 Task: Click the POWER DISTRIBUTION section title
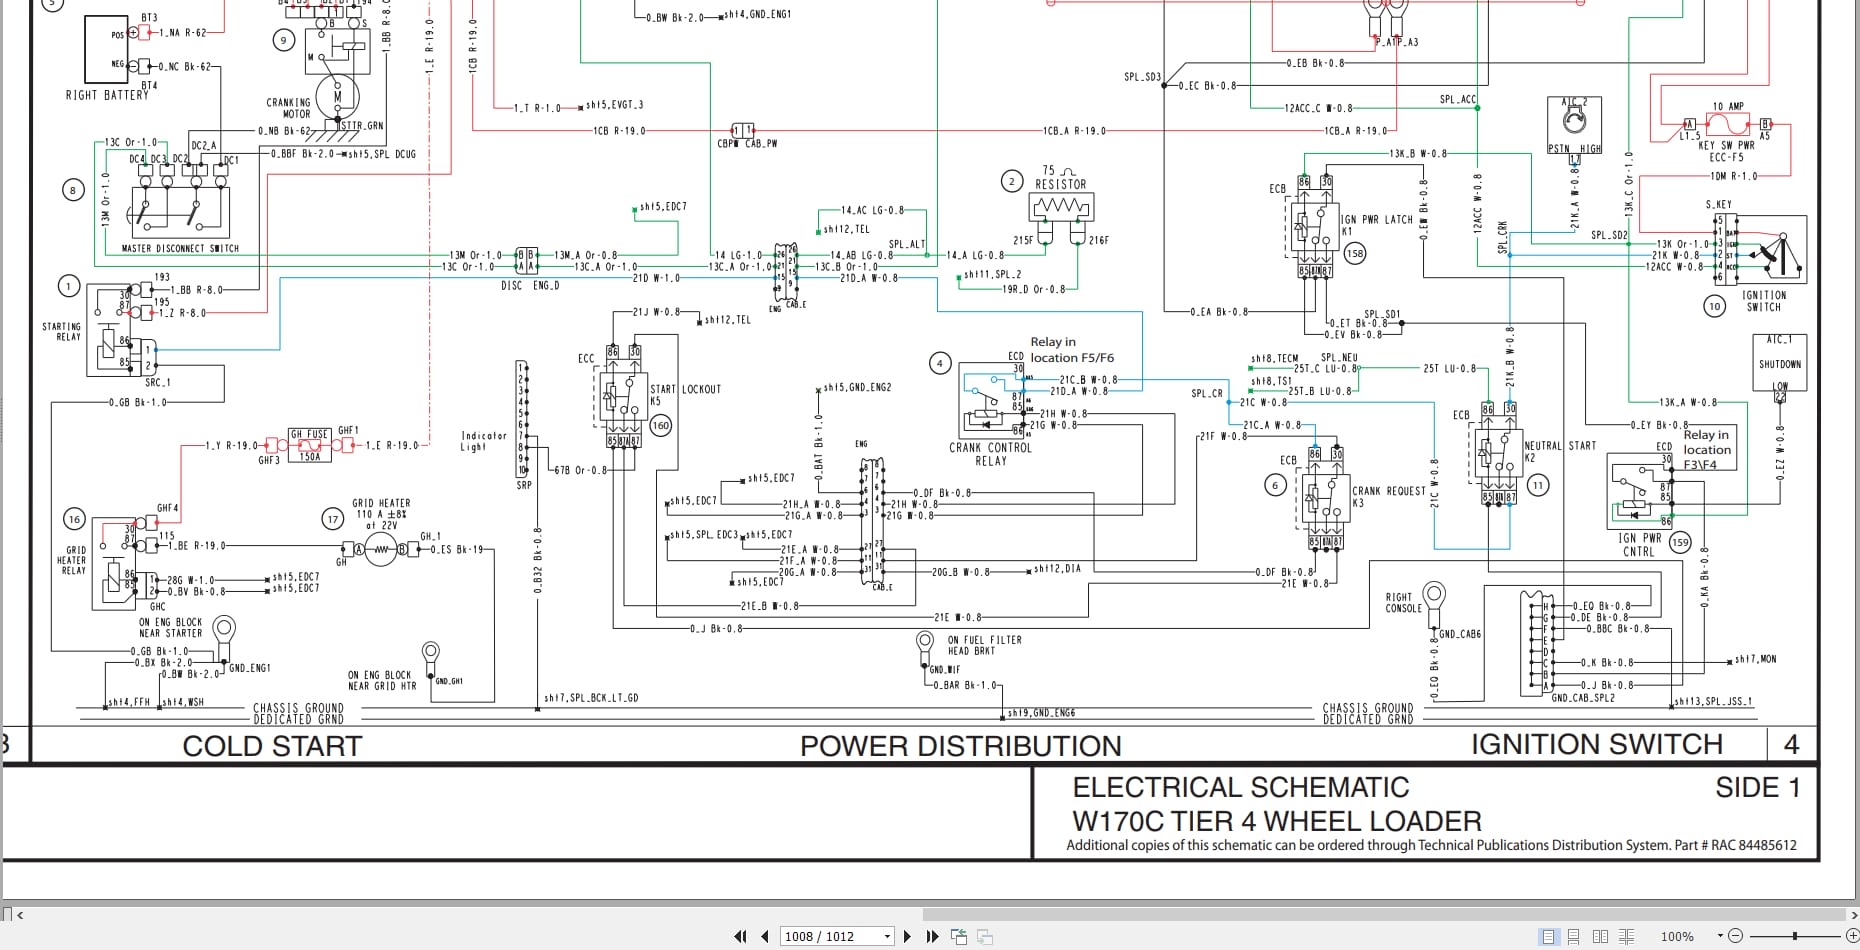click(x=960, y=746)
